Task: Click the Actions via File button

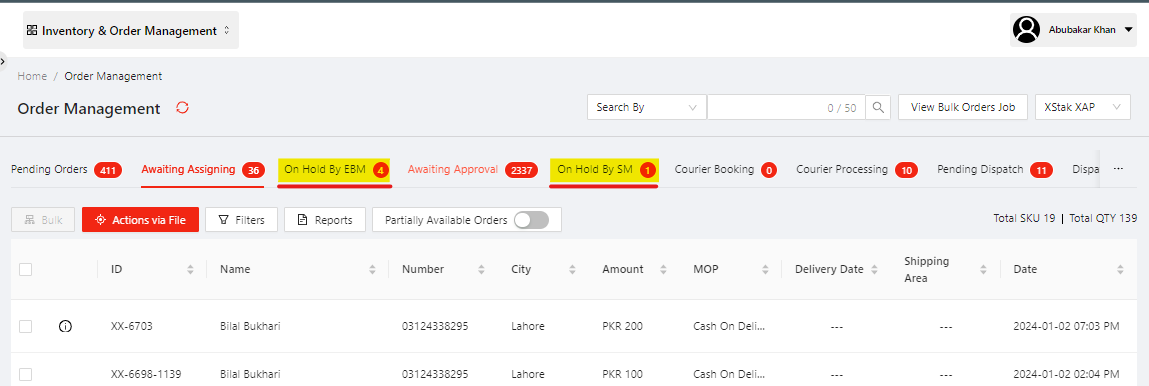Action: point(140,220)
